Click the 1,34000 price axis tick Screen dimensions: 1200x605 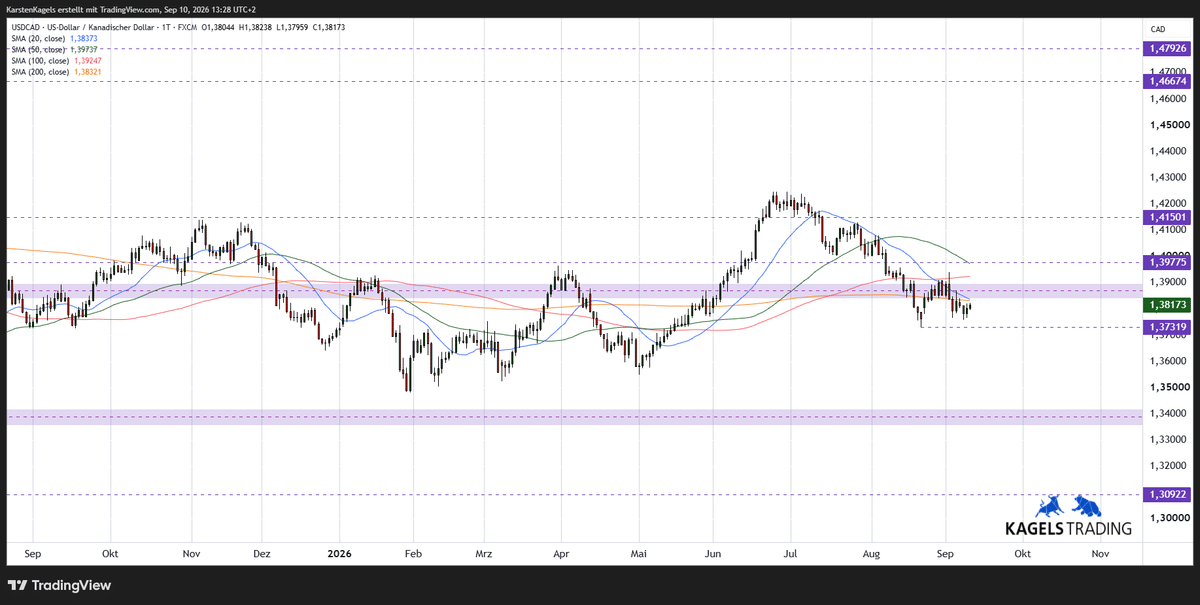coord(1168,413)
